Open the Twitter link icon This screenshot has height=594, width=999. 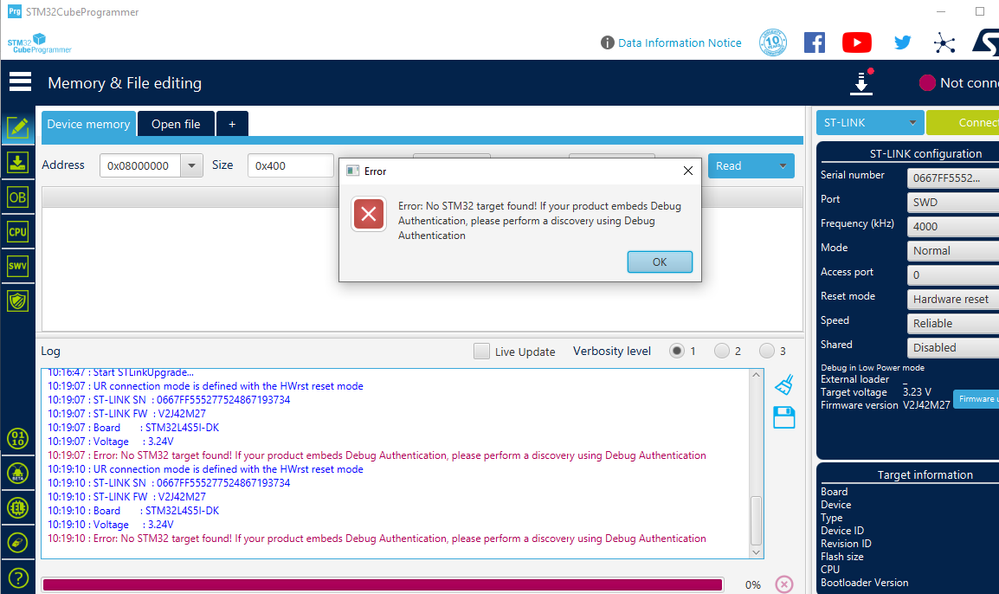click(x=902, y=43)
